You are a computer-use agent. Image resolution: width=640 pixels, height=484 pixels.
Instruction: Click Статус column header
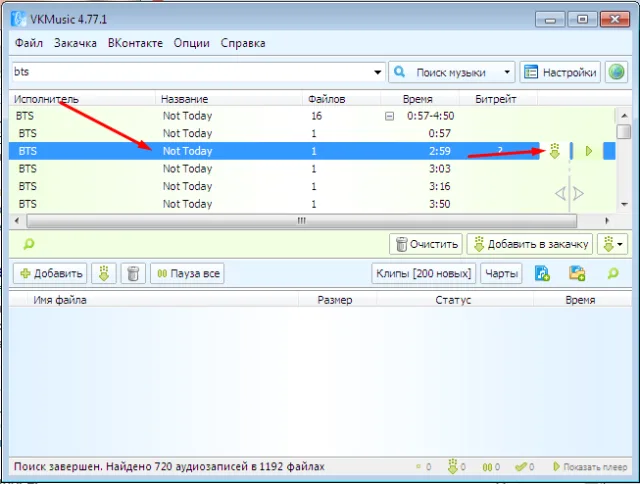454,300
